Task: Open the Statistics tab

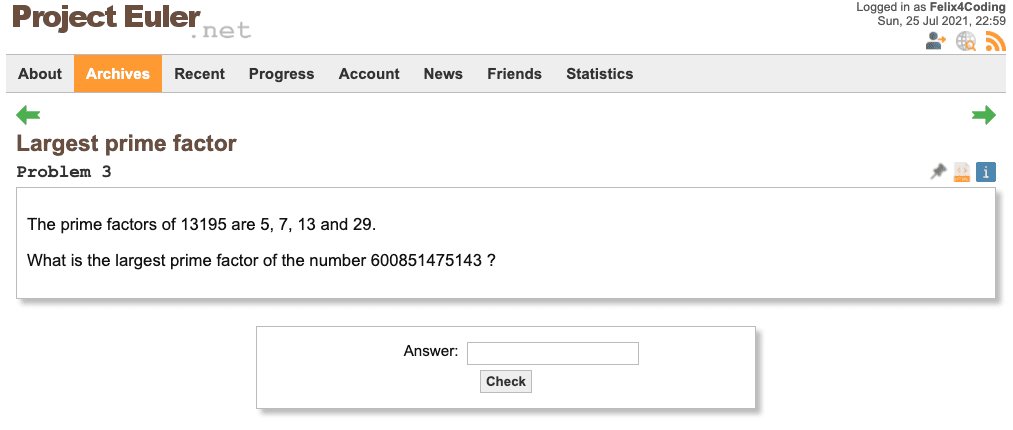Action: pos(599,74)
